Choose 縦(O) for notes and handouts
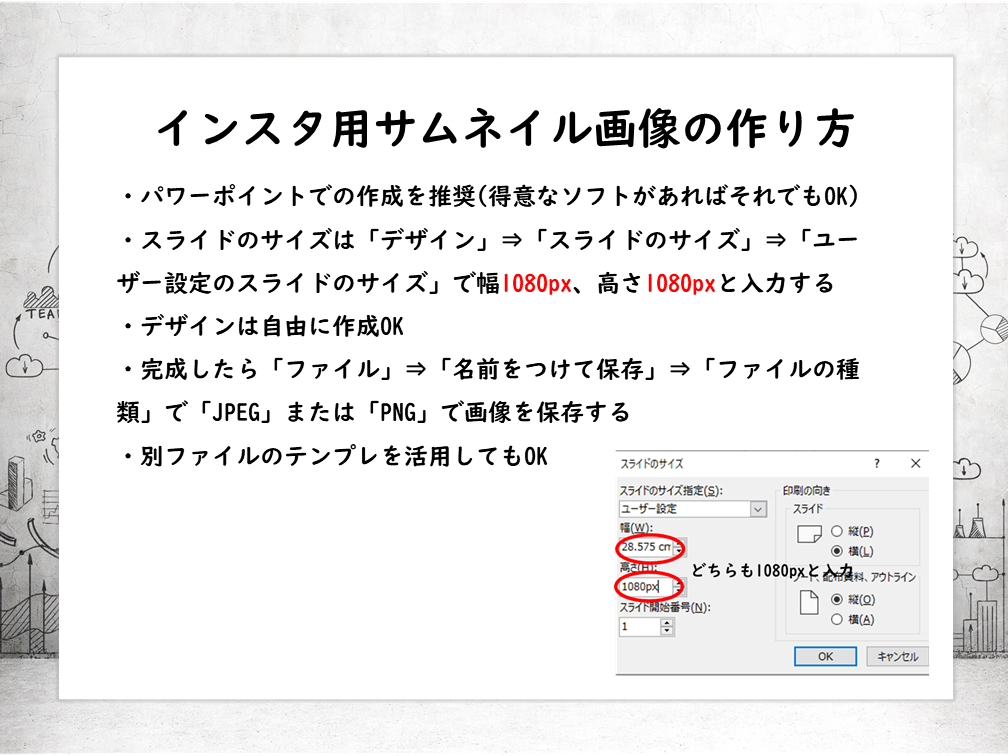The image size is (1008, 756). tap(837, 600)
